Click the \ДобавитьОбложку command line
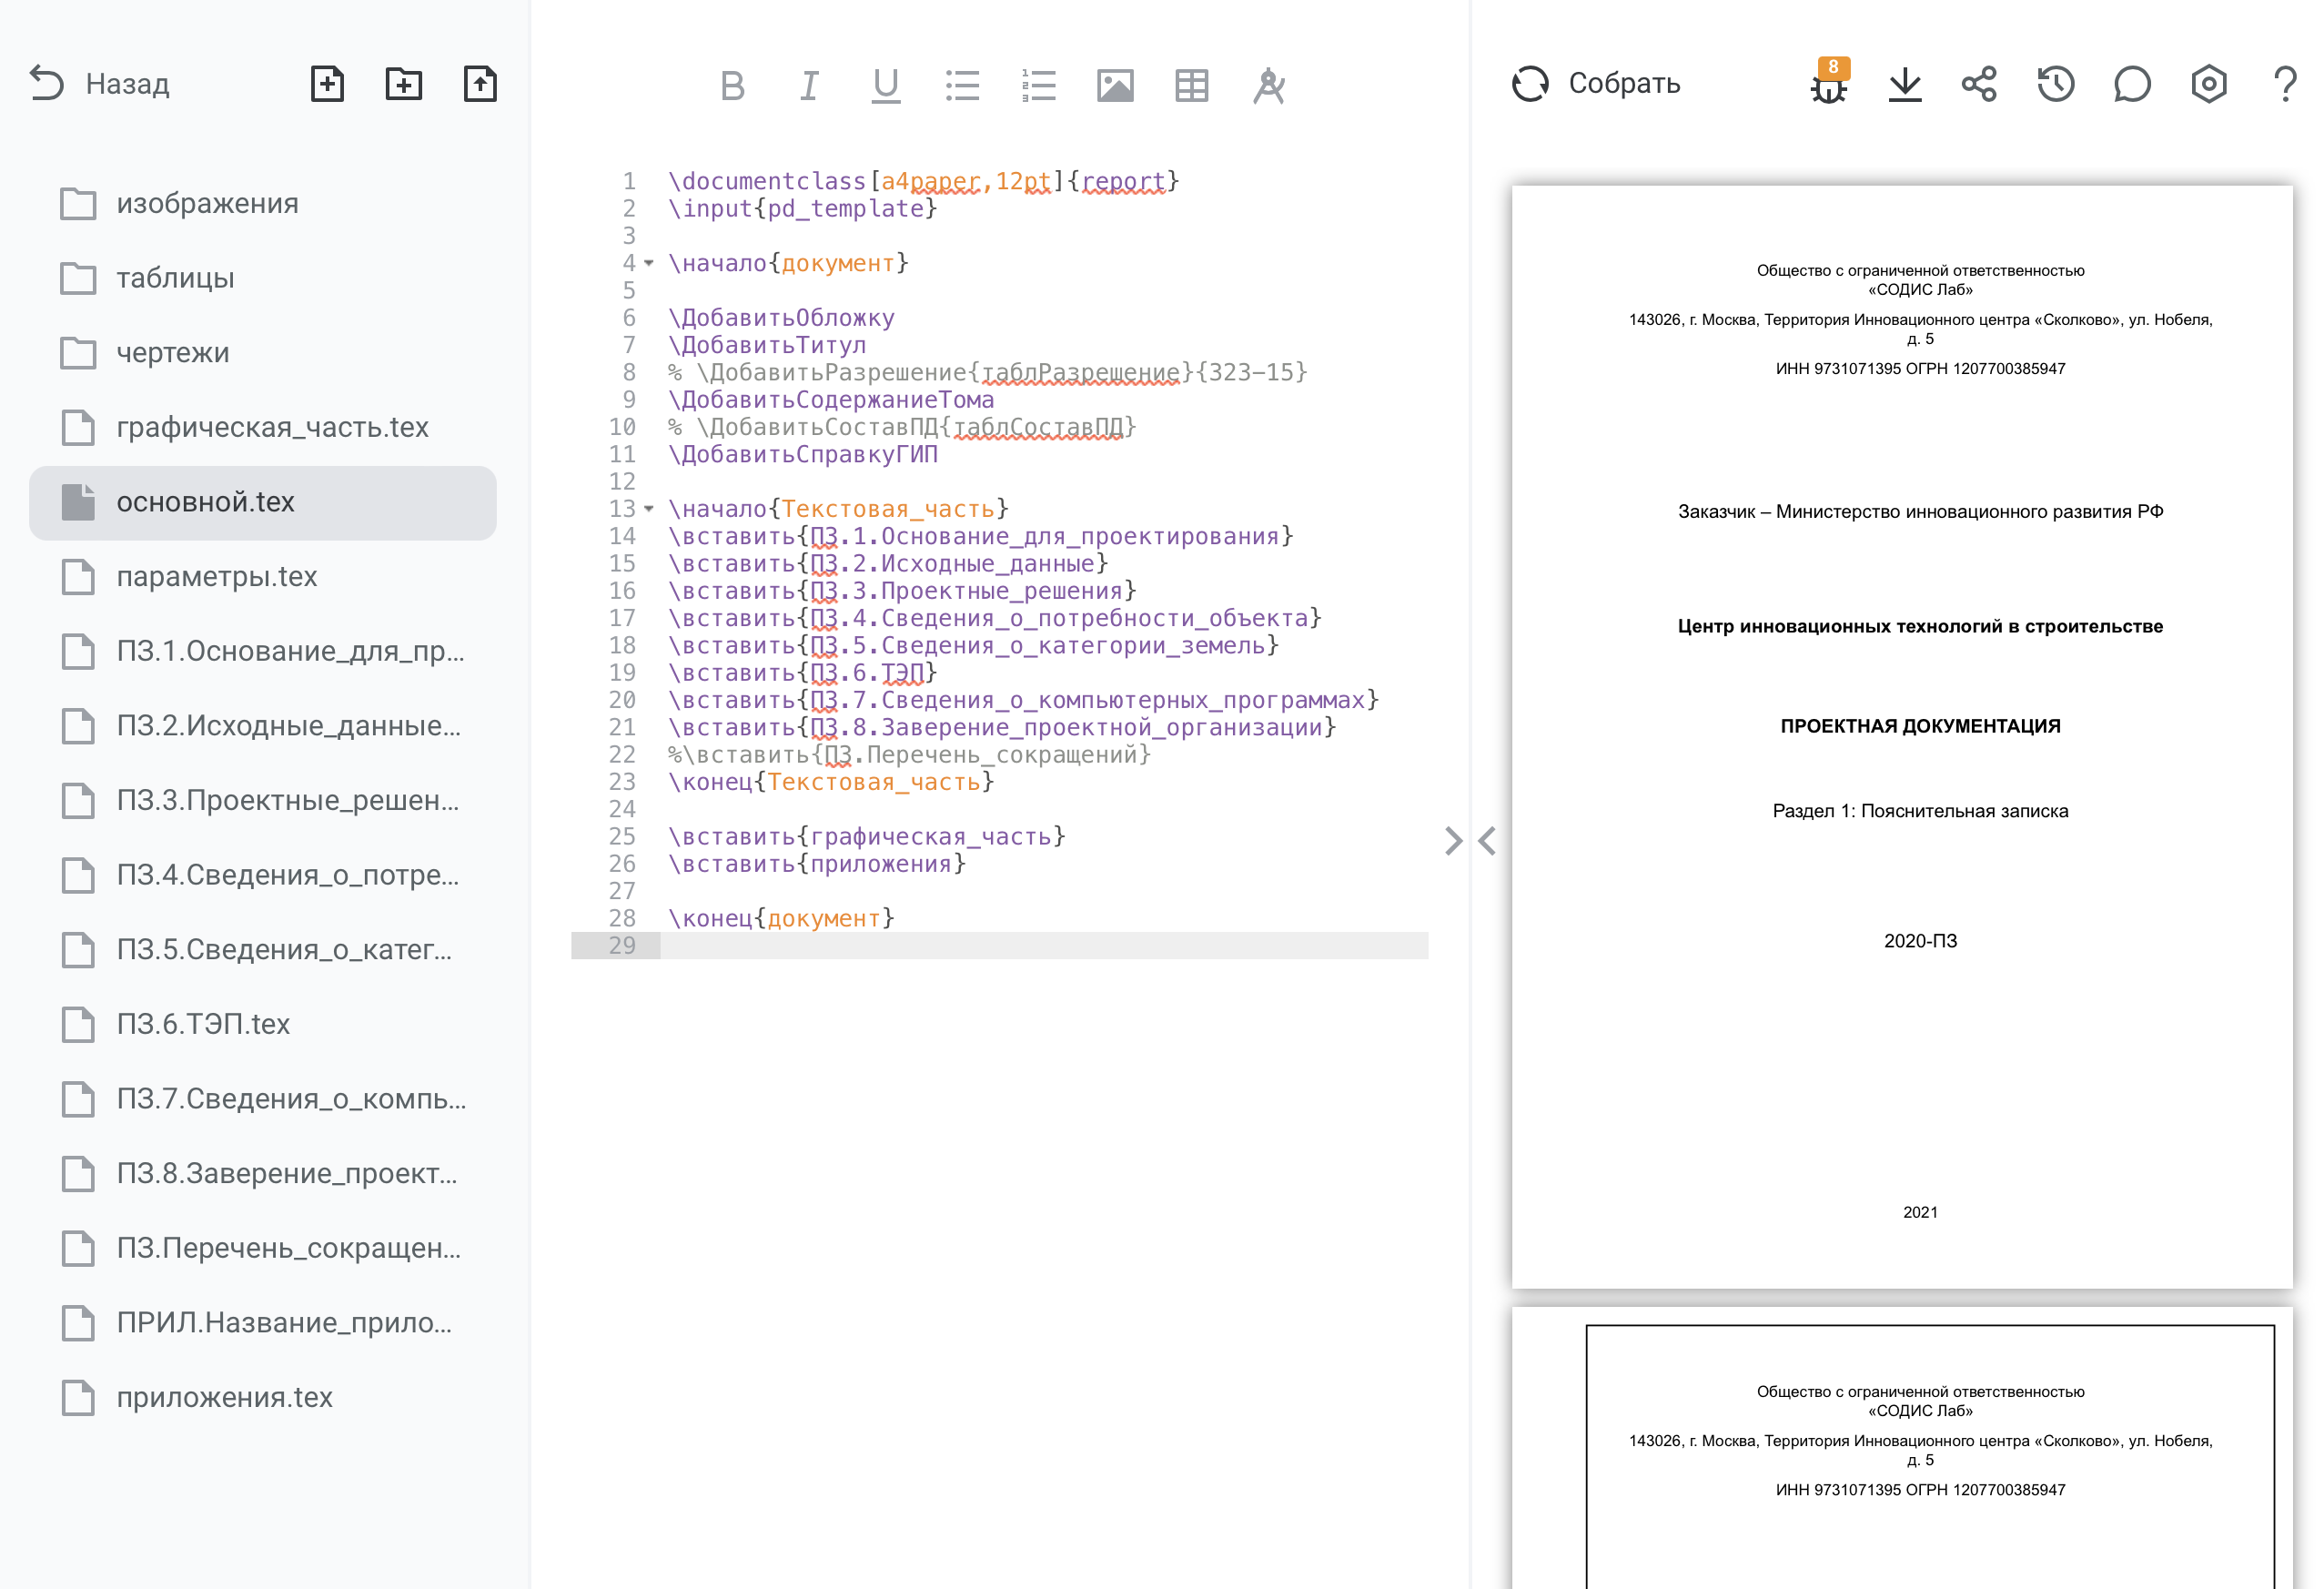Image resolution: width=2324 pixels, height=1589 pixels. click(x=781, y=318)
